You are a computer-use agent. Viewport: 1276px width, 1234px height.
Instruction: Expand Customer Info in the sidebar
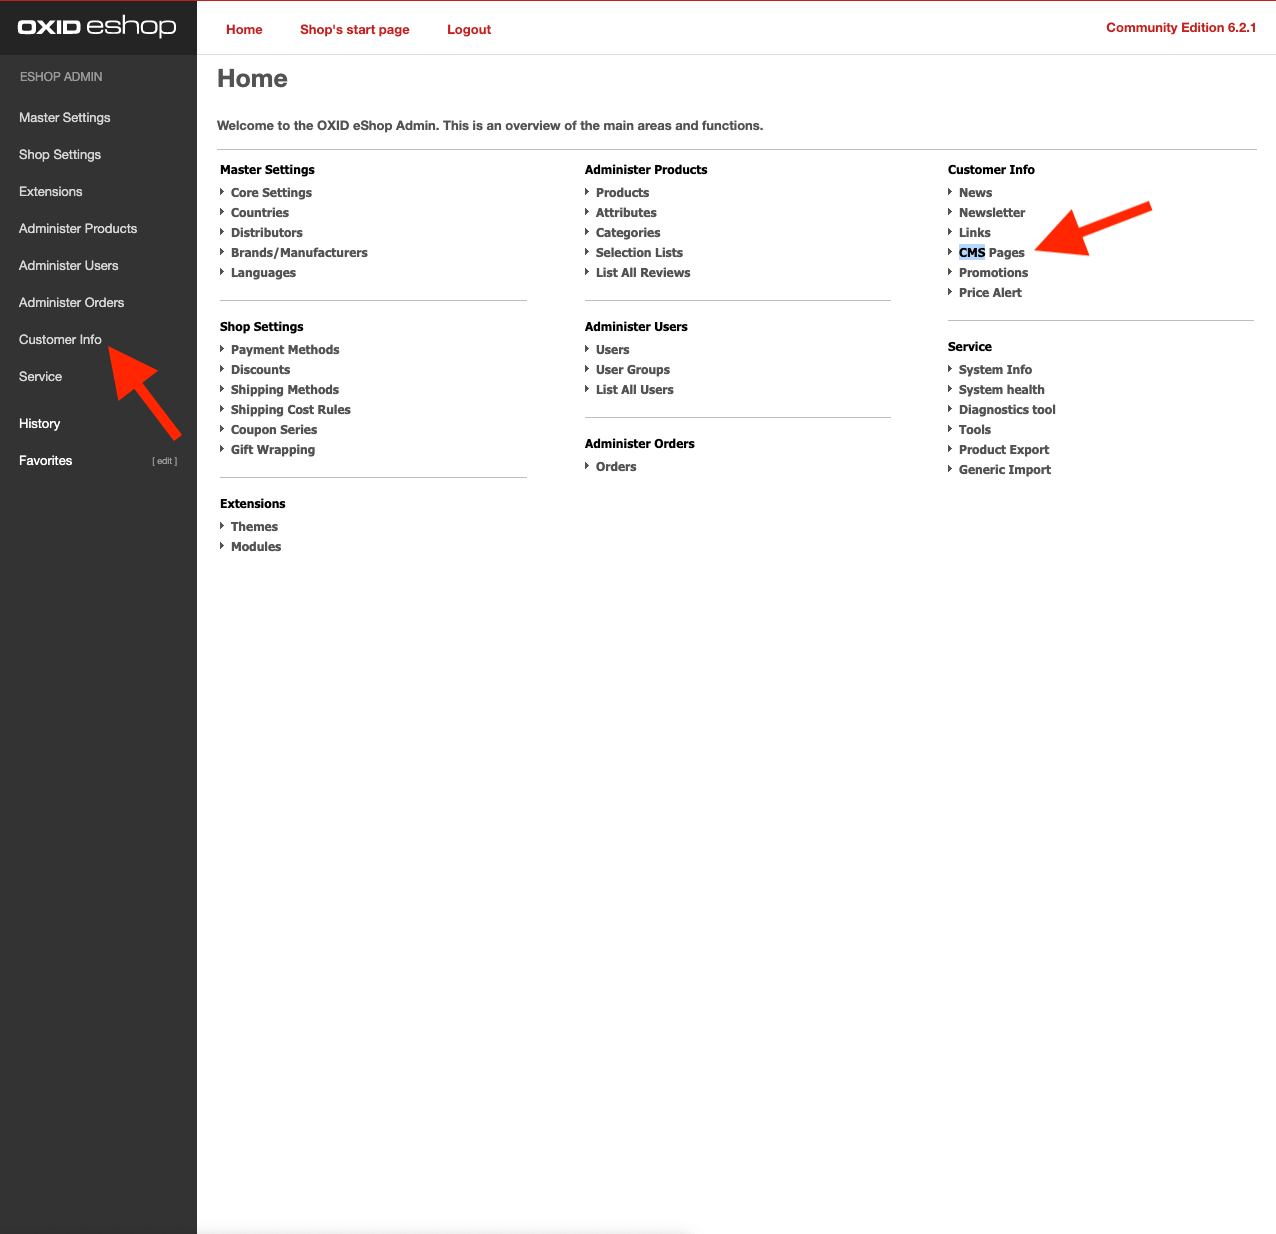coord(60,339)
